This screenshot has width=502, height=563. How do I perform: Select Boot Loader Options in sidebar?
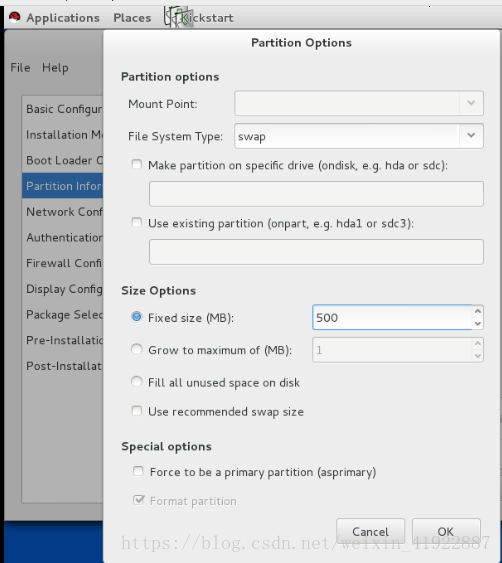click(x=62, y=160)
